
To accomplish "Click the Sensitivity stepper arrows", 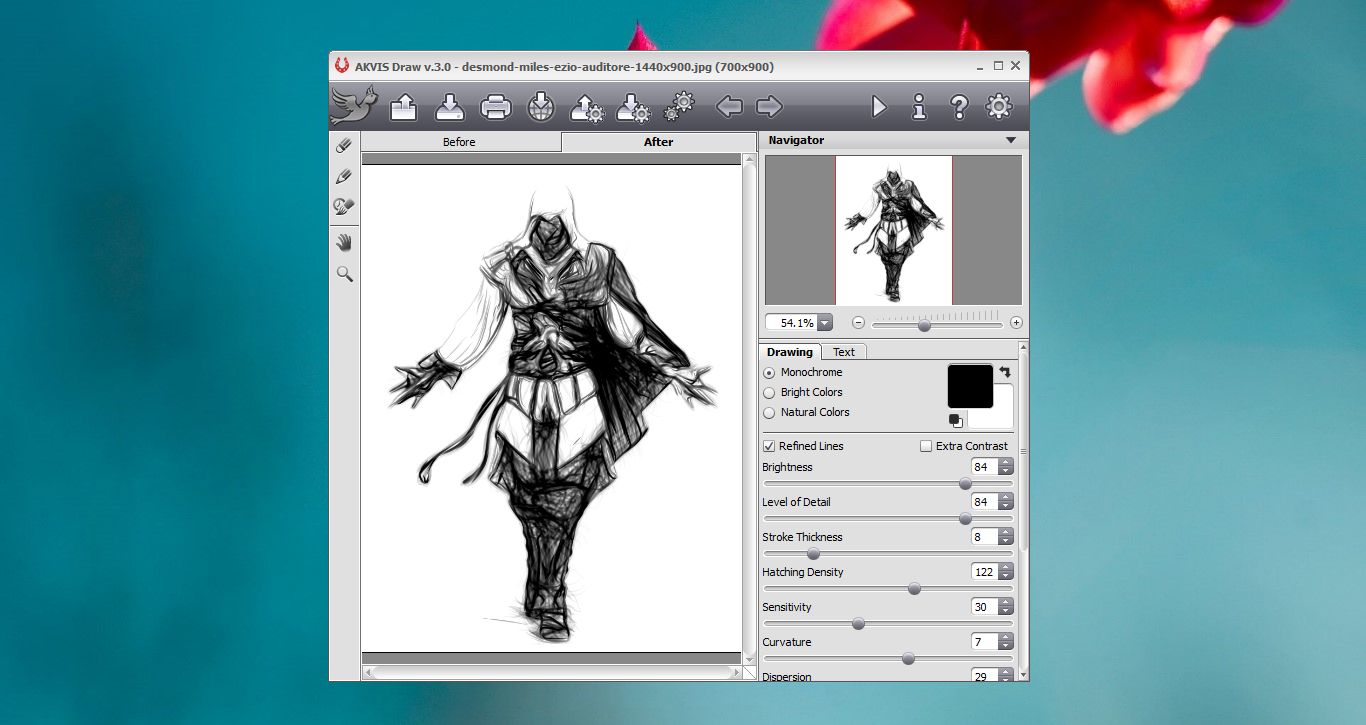I will (1005, 607).
